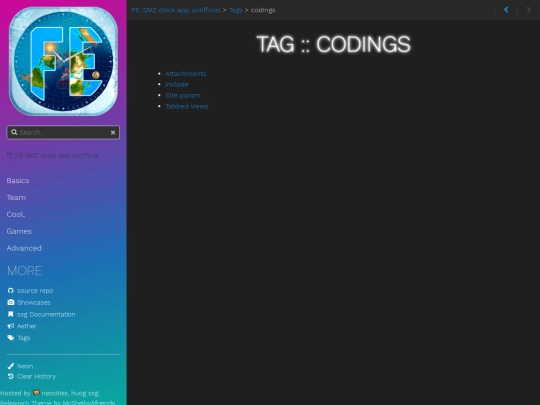Open the Cool menu section
The width and height of the screenshot is (540, 405).
coord(16,214)
